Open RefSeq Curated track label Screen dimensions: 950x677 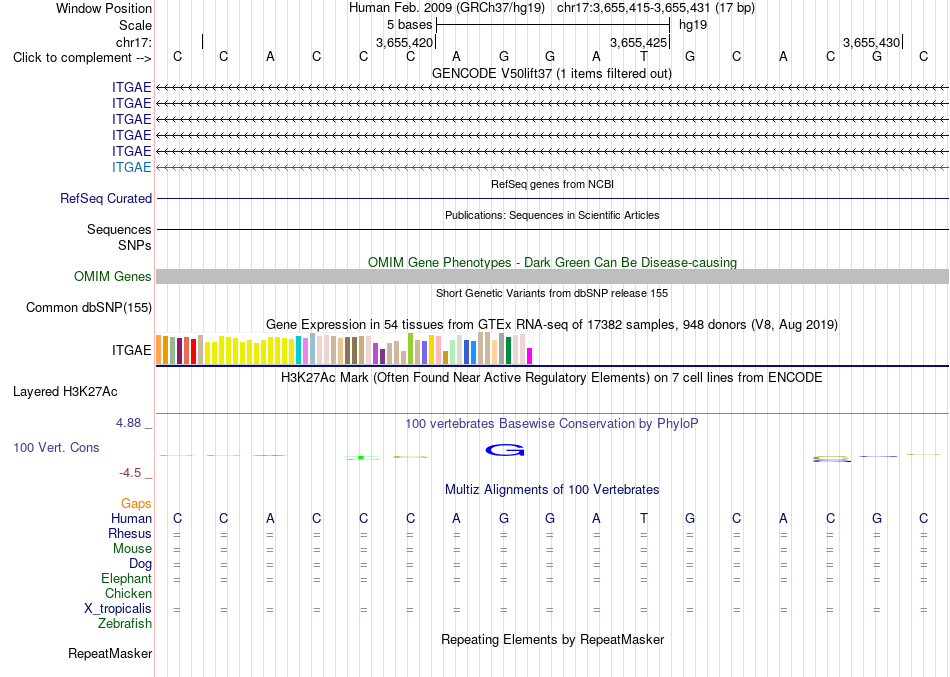click(106, 198)
